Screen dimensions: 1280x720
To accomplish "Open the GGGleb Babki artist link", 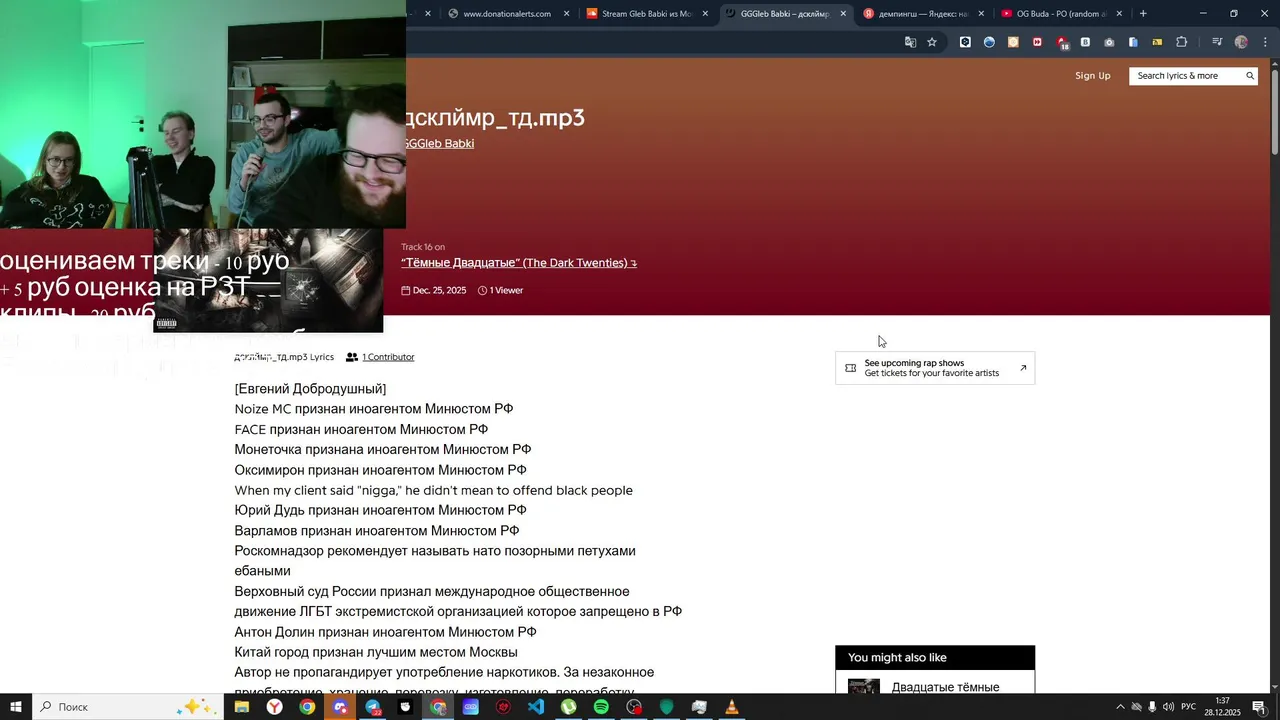I will [x=438, y=144].
